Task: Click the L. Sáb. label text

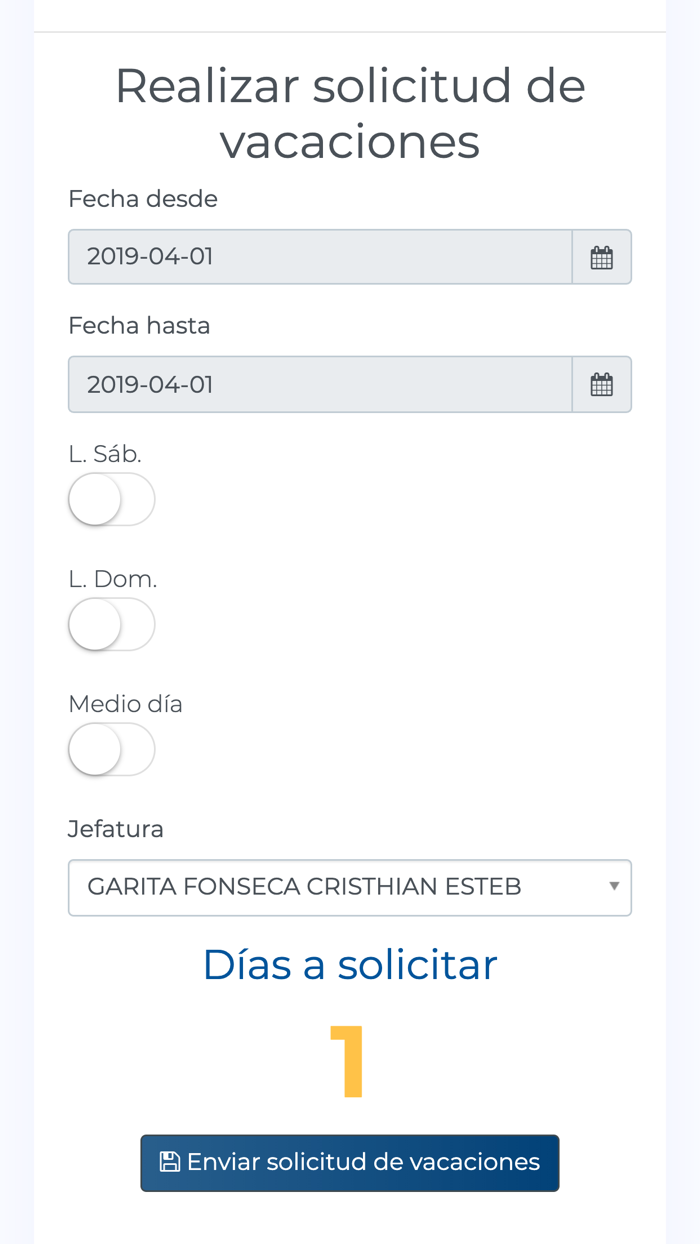Action: click(x=105, y=454)
